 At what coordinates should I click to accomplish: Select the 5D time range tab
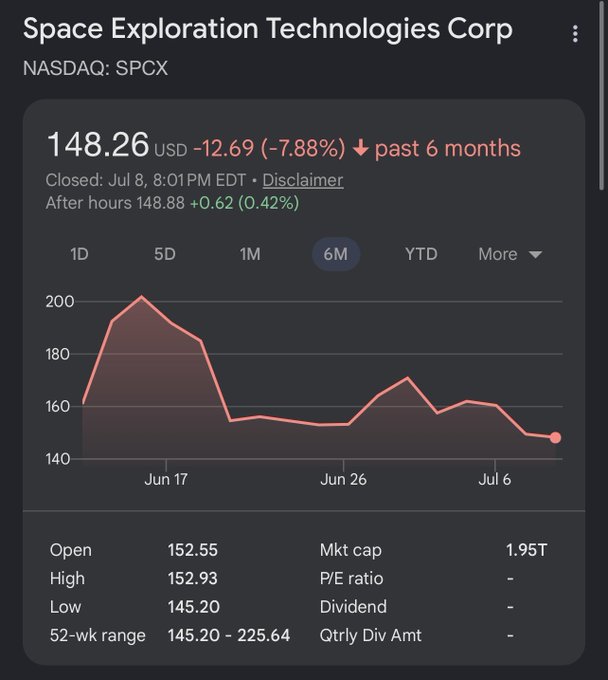tap(165, 254)
